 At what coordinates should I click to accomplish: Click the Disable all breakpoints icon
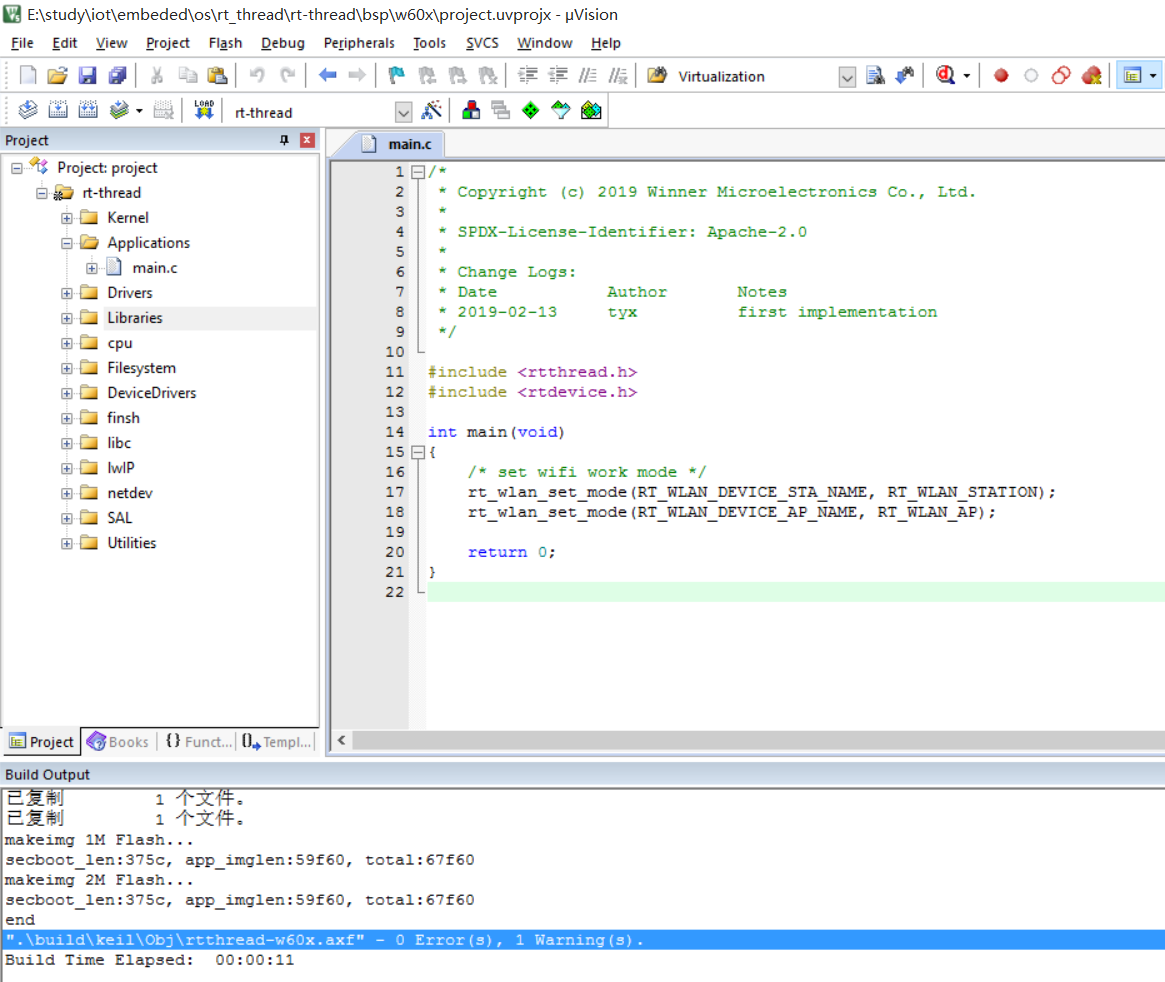point(1061,75)
